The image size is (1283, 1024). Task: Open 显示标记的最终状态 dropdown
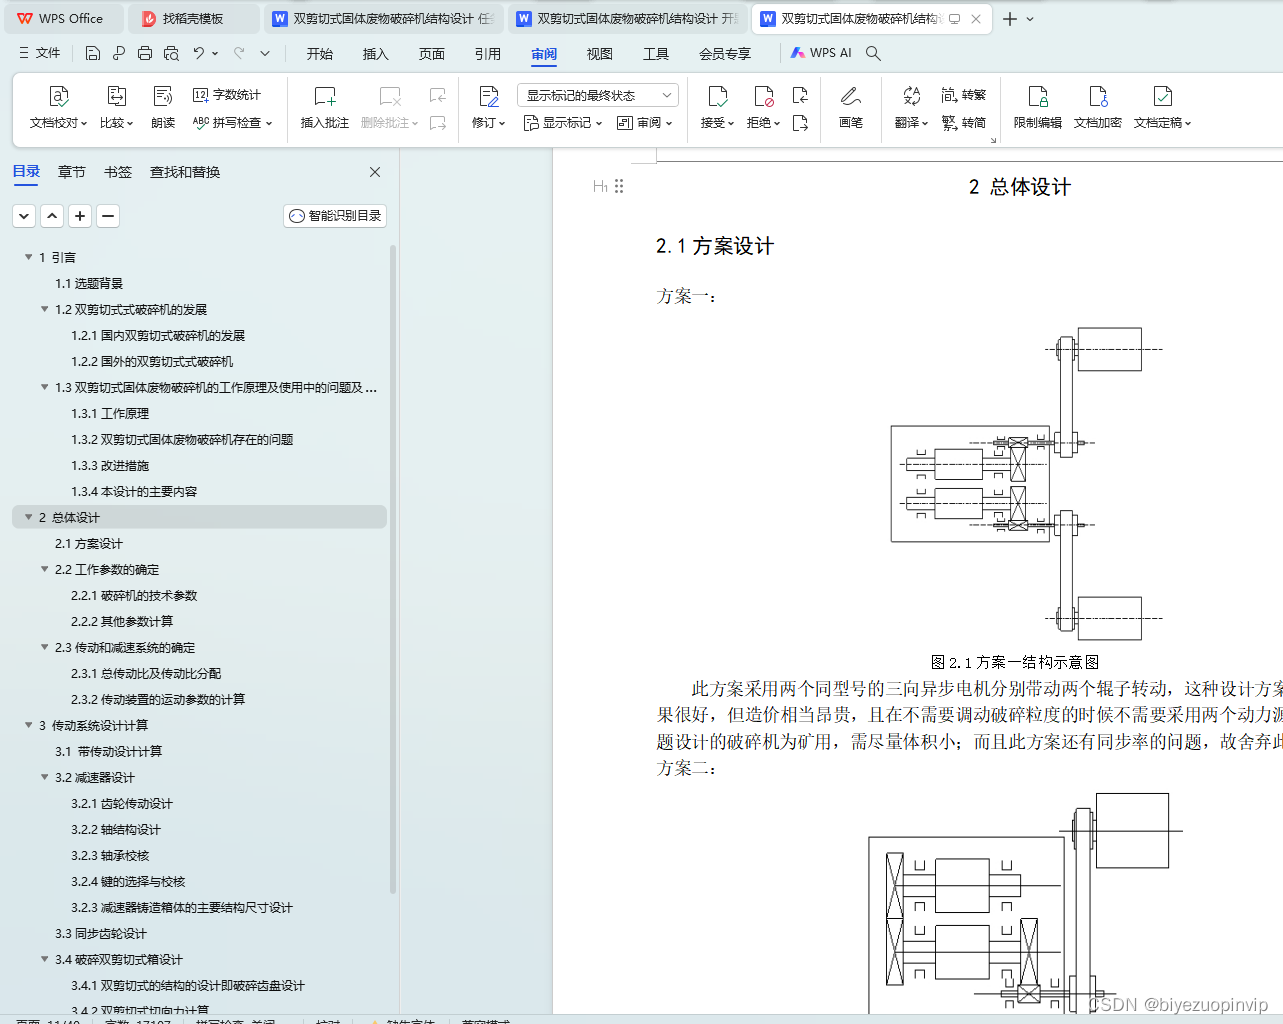598,95
